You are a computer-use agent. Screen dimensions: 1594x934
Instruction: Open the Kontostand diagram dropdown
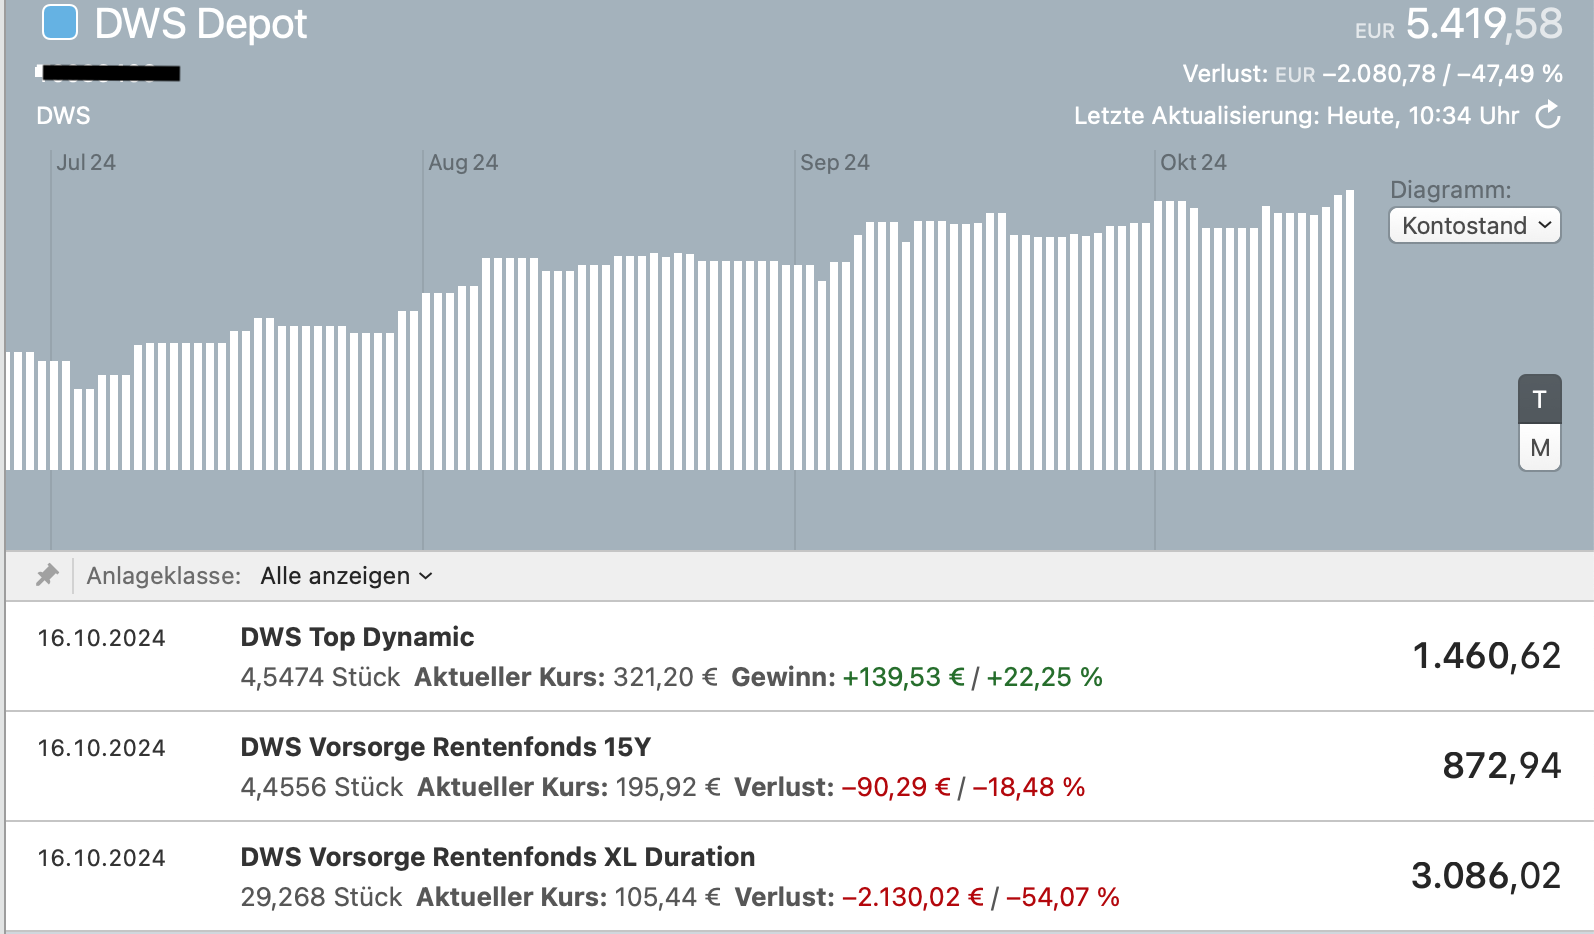coord(1474,226)
